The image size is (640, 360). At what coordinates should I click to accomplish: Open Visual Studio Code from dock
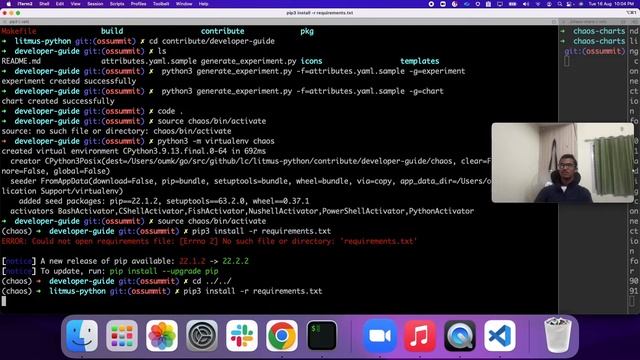pos(500,336)
